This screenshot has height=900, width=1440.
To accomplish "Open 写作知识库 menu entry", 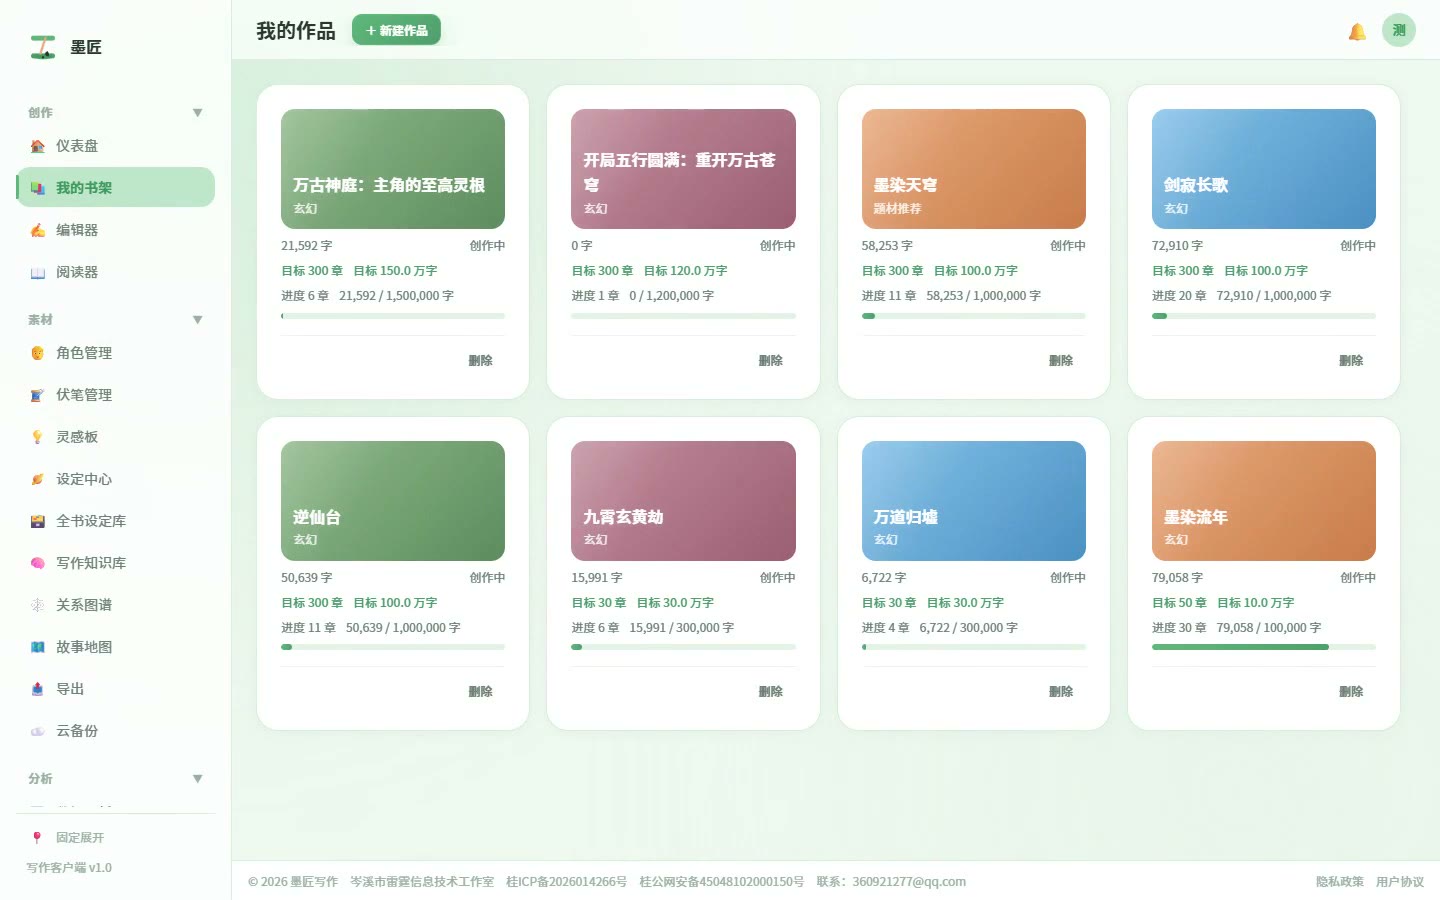I will point(116,563).
